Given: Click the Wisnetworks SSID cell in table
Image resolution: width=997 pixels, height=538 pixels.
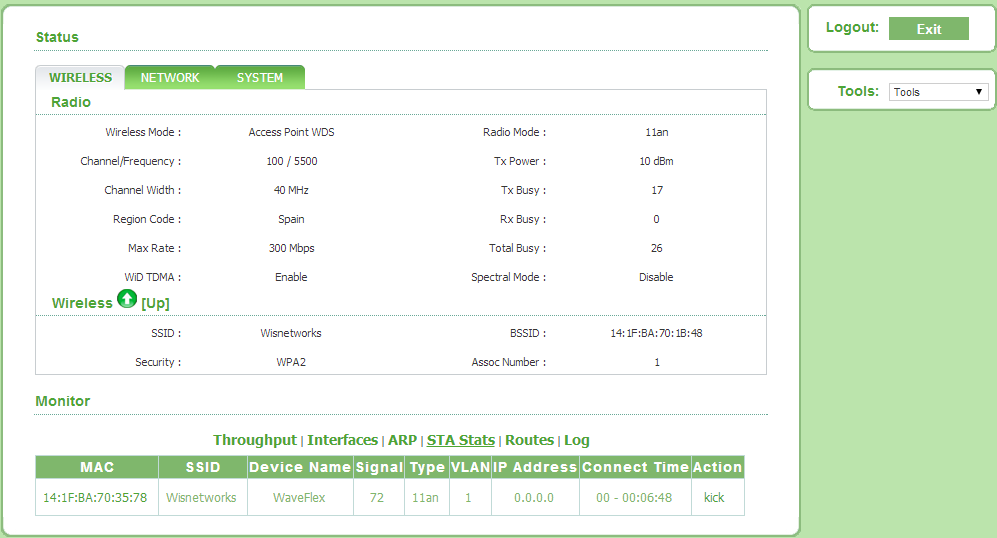Looking at the screenshot, I should tap(201, 497).
